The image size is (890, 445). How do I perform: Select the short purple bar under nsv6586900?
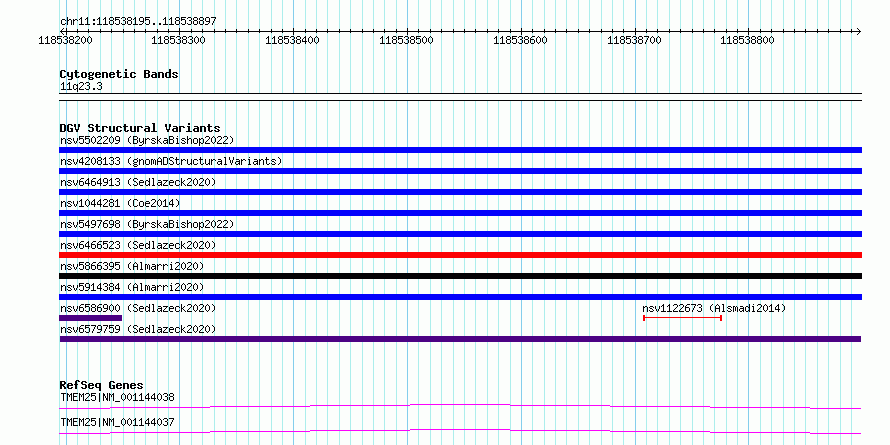tap(91, 318)
